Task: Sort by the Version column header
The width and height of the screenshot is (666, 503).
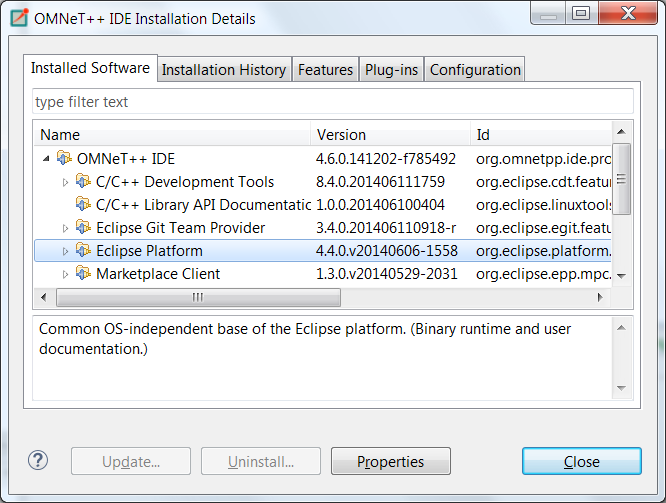Action: 390,135
